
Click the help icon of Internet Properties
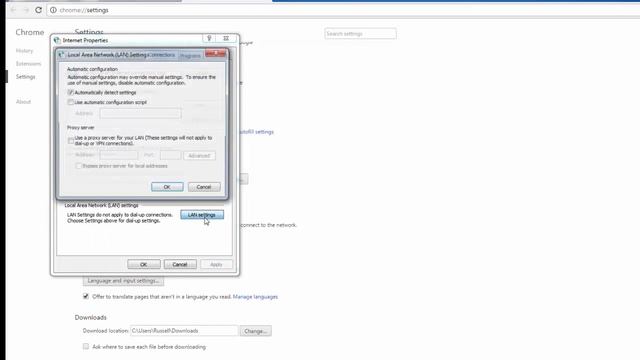tap(209, 38)
